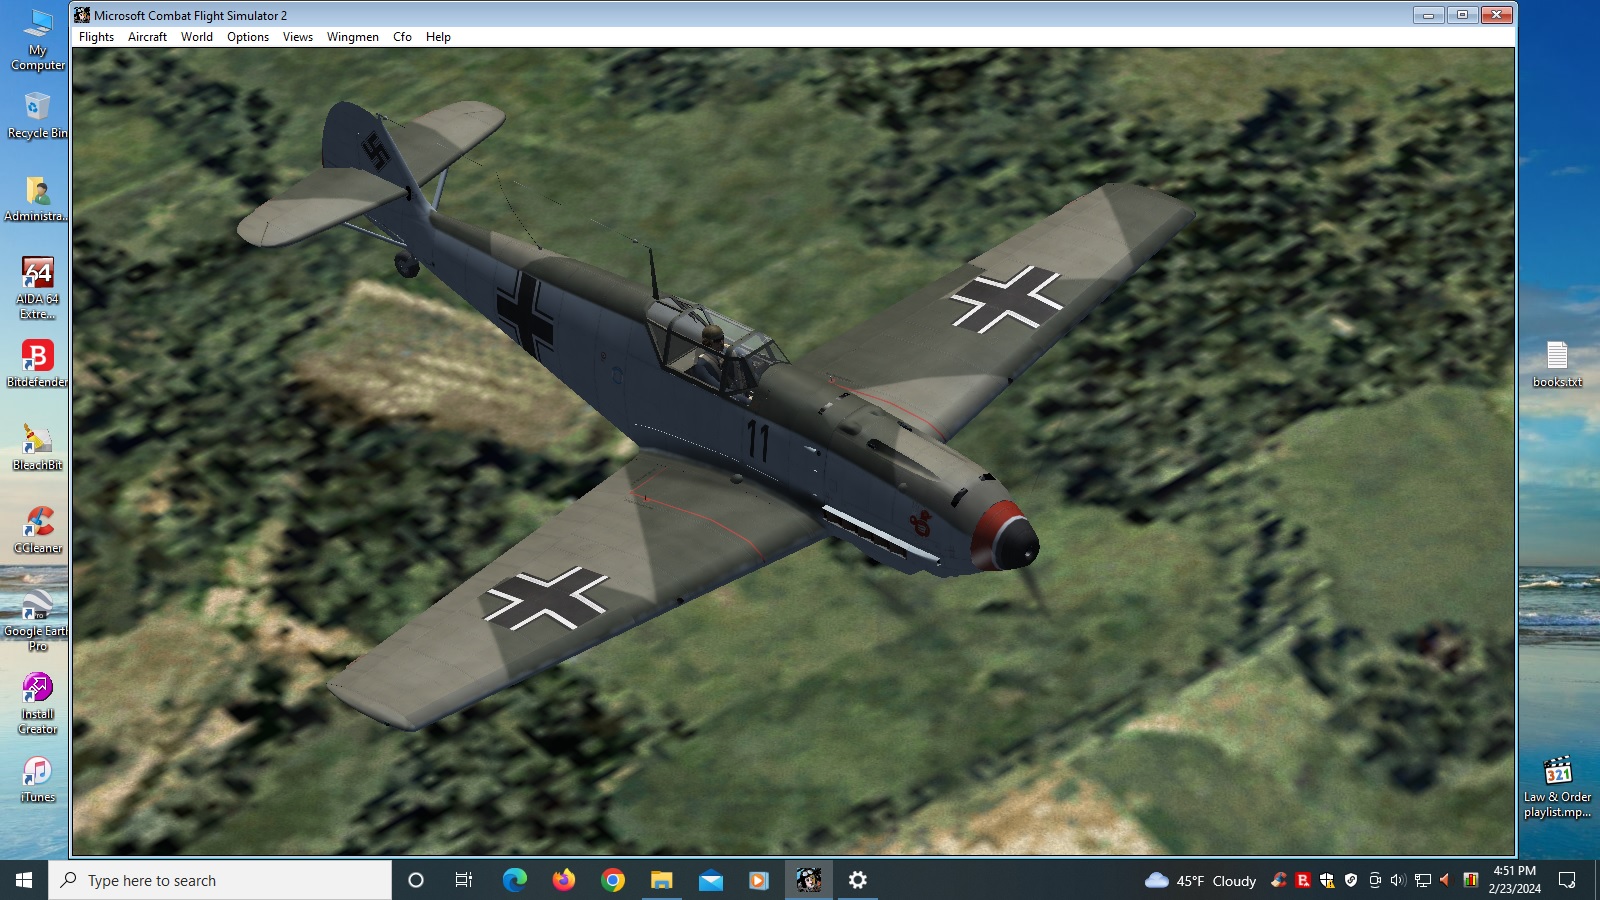This screenshot has height=900, width=1600.
Task: Open the Mail app from the taskbar
Action: coord(710,880)
